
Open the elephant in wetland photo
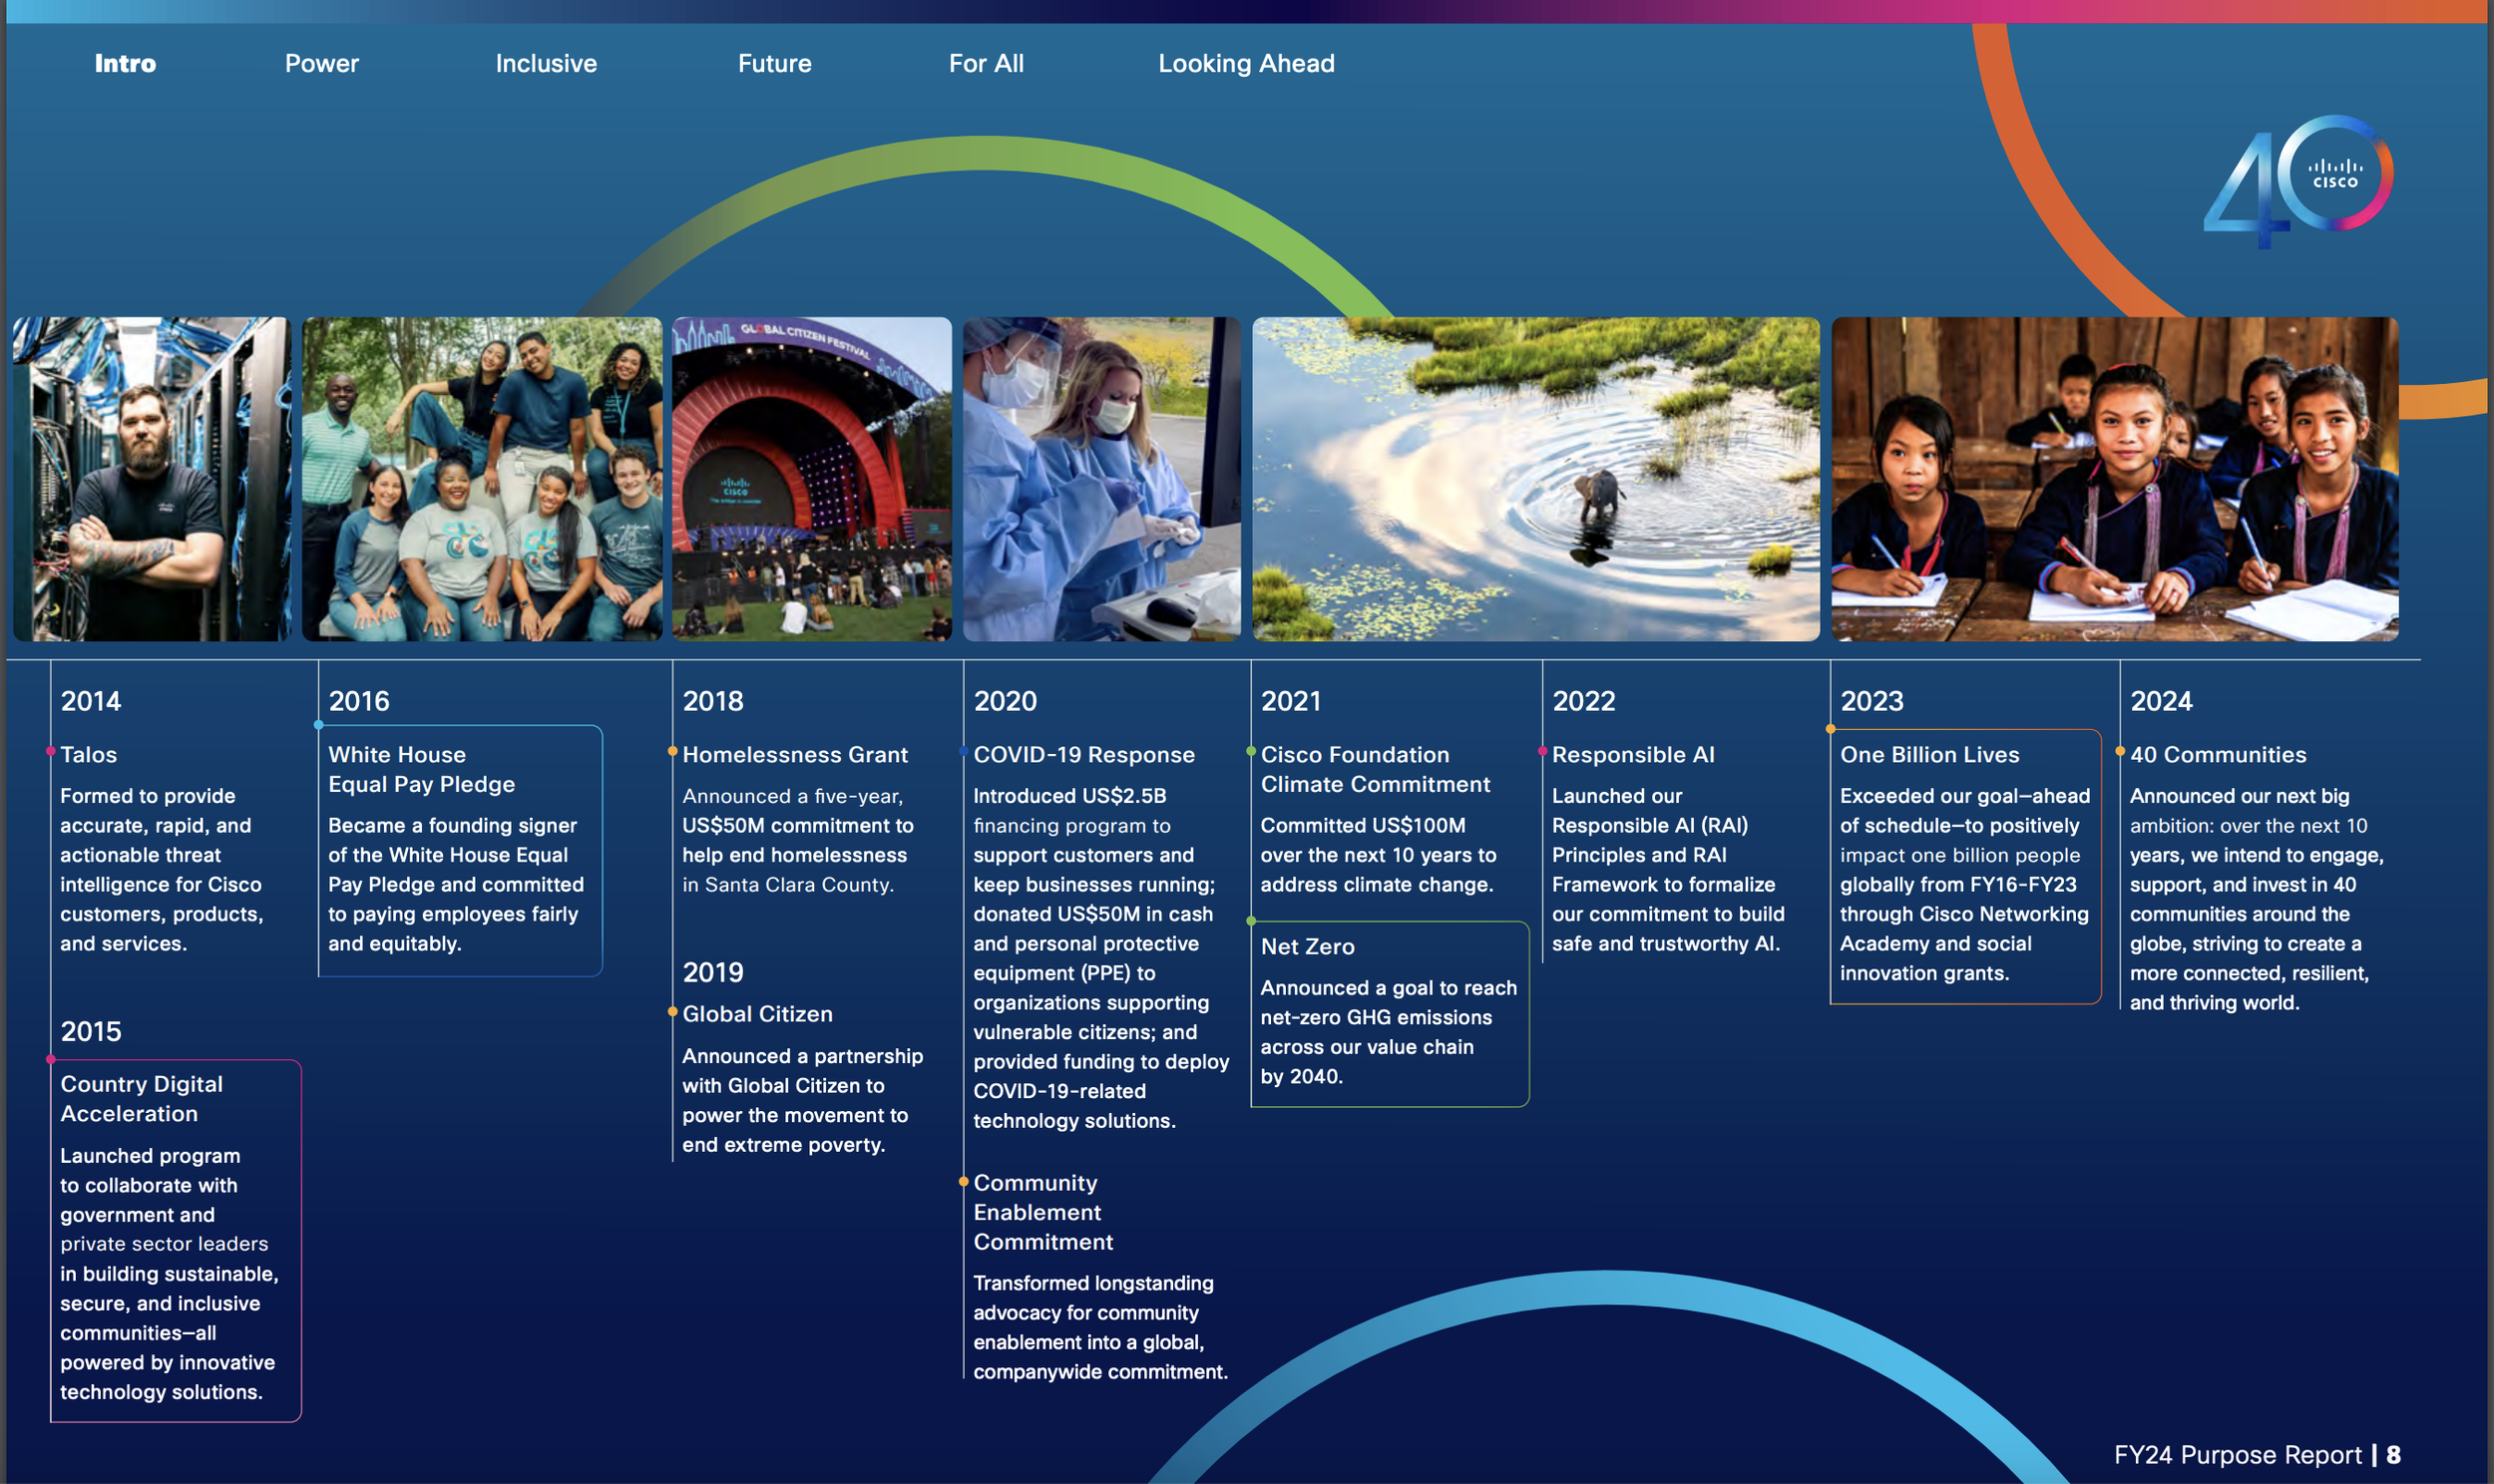(1535, 478)
